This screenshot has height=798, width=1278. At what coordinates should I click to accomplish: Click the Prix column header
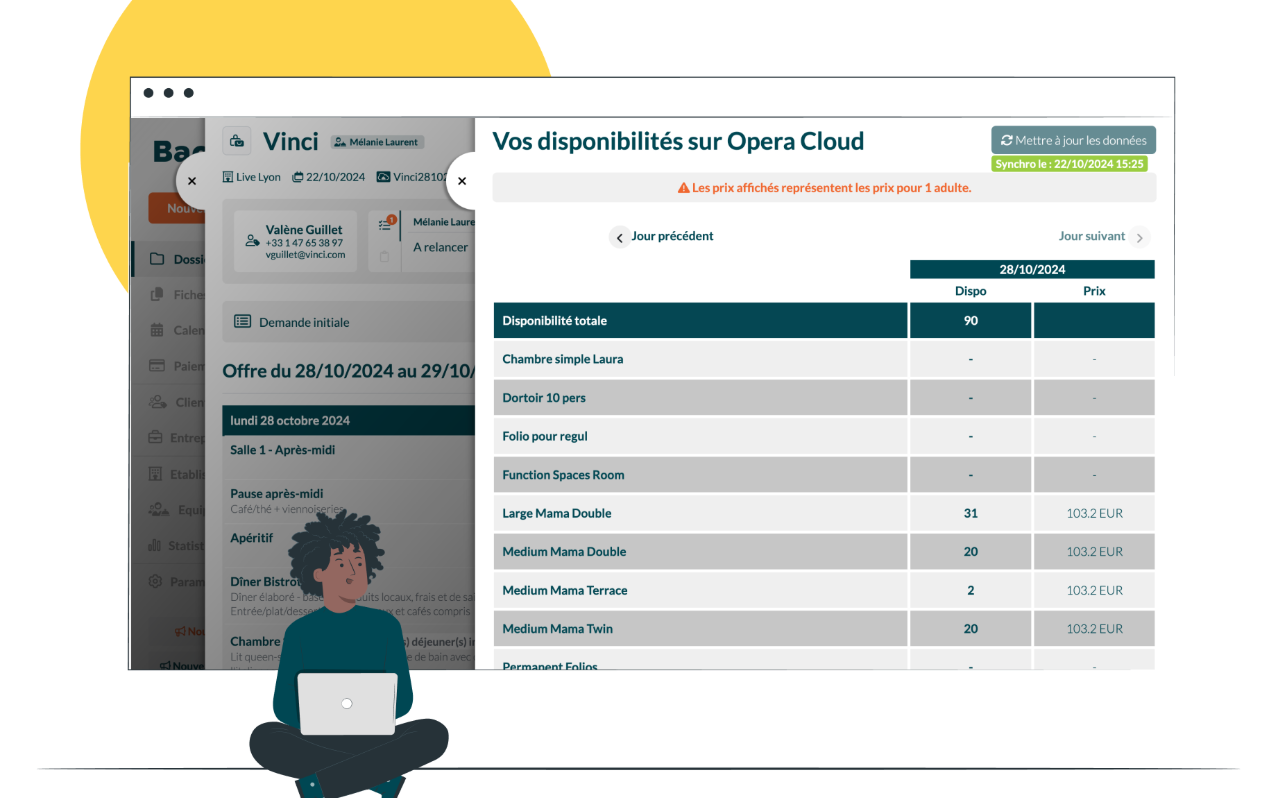pyautogui.click(x=1094, y=291)
